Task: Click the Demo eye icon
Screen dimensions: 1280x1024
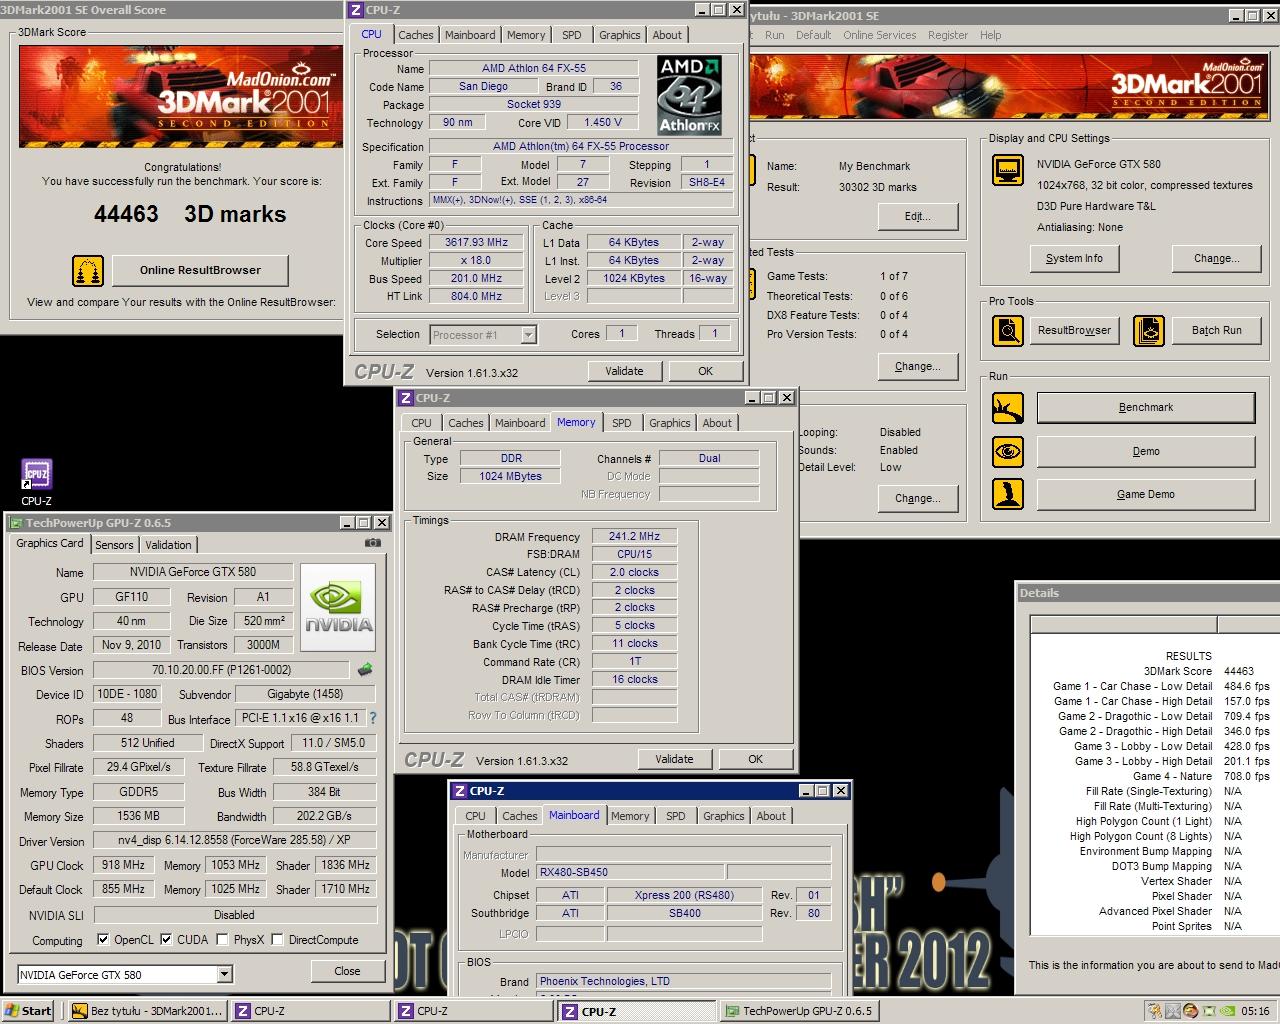Action: [x=1008, y=451]
